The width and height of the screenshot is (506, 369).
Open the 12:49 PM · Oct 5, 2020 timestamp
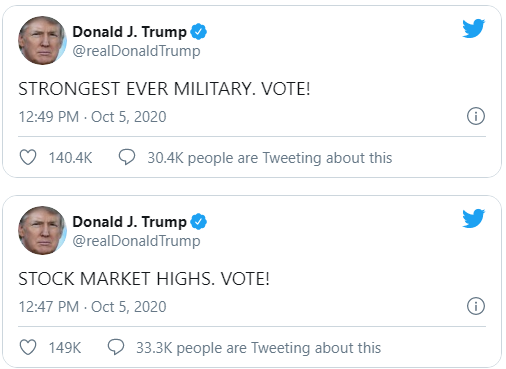pos(92,117)
